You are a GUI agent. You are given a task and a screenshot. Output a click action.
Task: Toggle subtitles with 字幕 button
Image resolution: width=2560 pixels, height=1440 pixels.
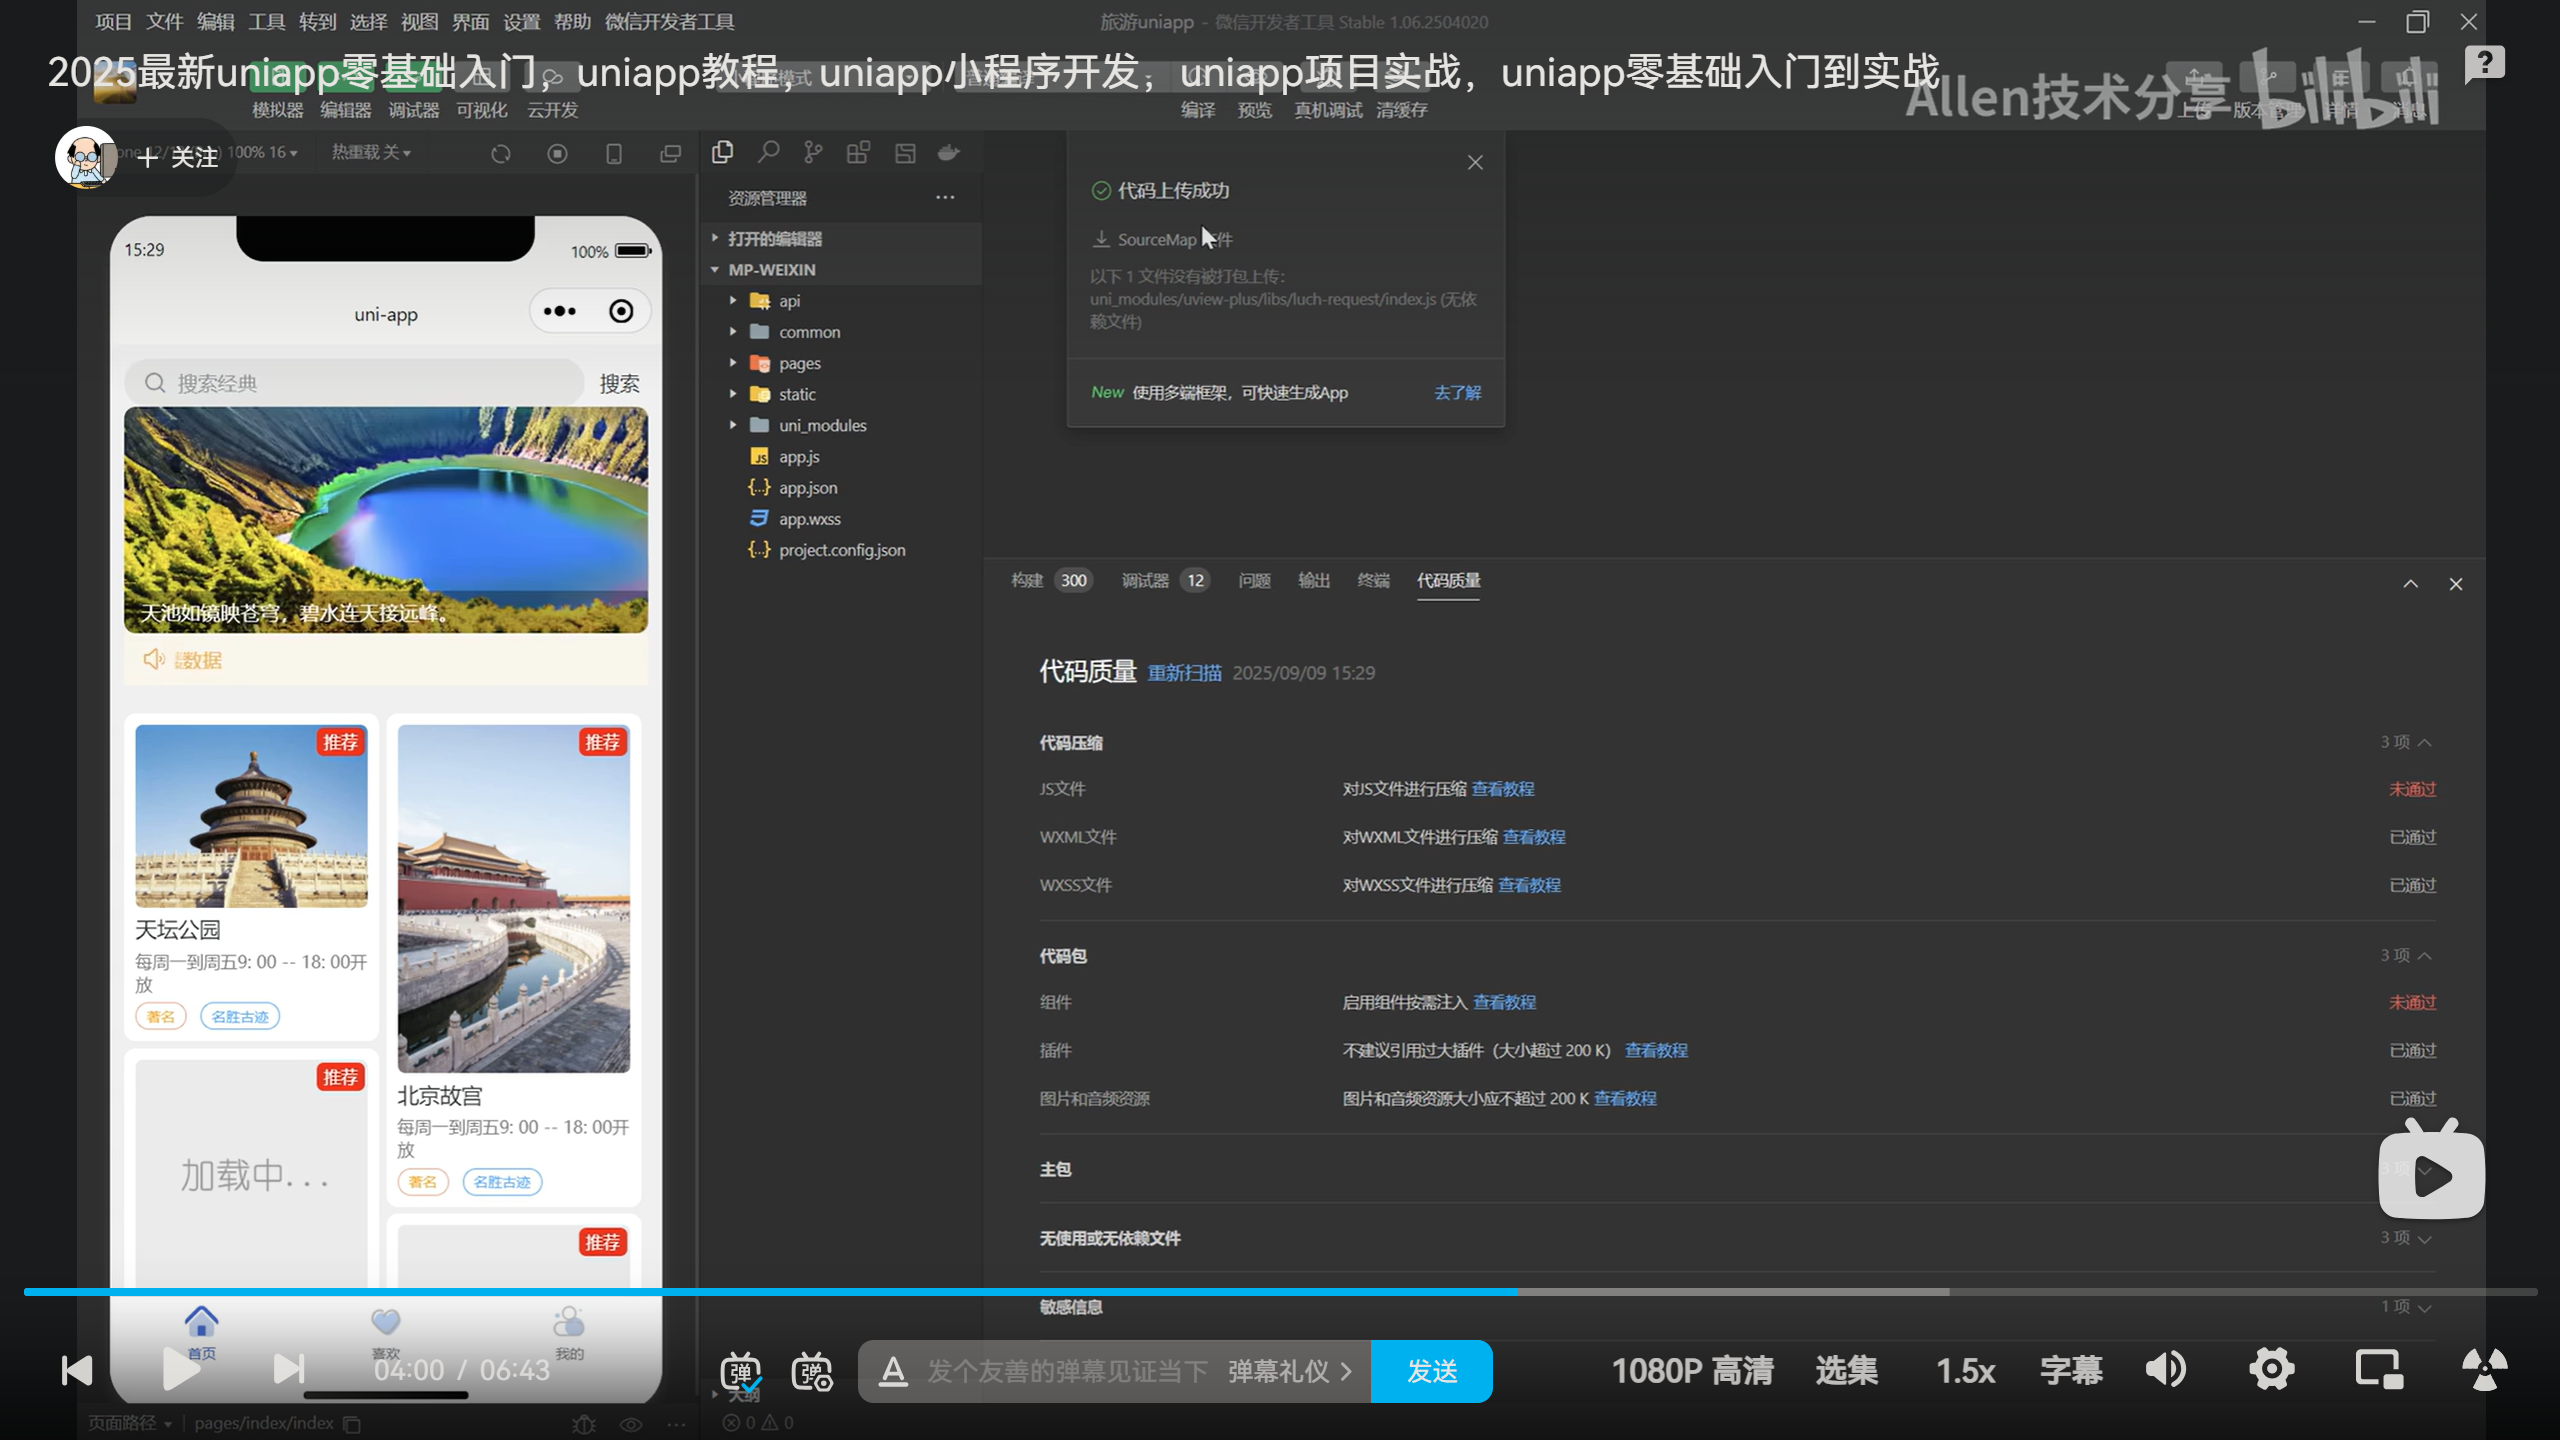point(2071,1370)
